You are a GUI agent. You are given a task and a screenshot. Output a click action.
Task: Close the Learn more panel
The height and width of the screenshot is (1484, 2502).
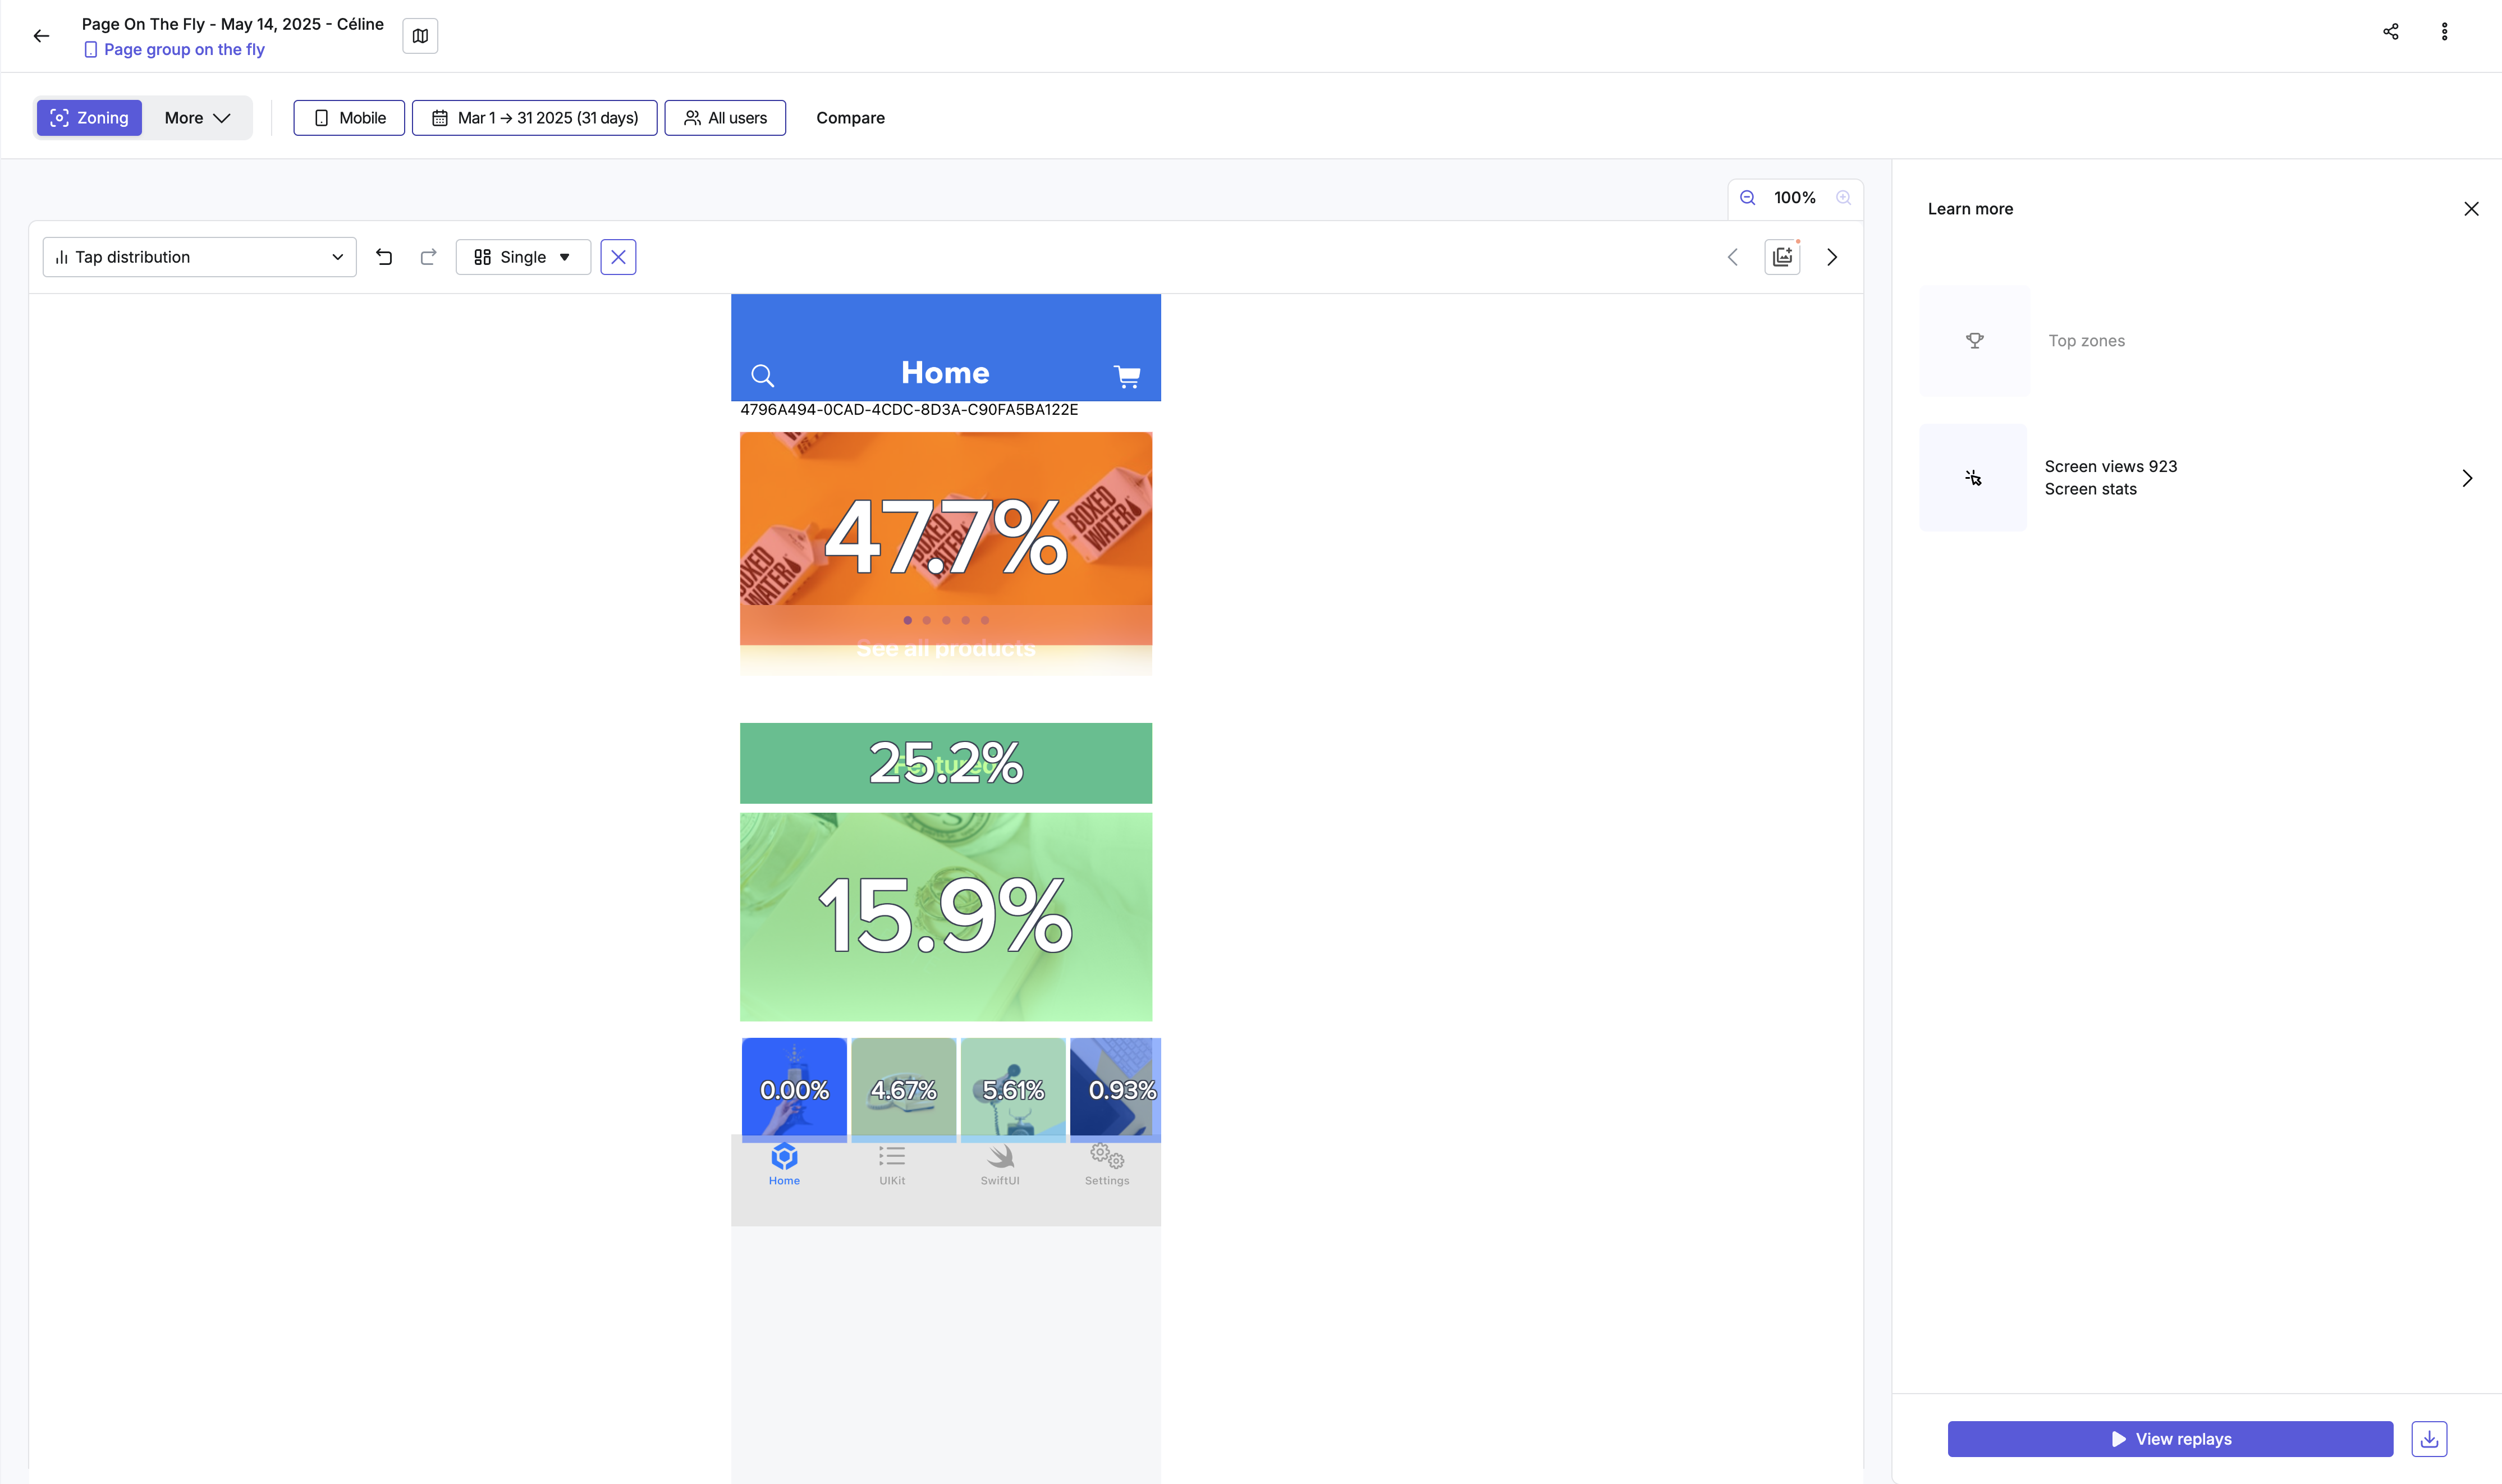tap(2471, 209)
